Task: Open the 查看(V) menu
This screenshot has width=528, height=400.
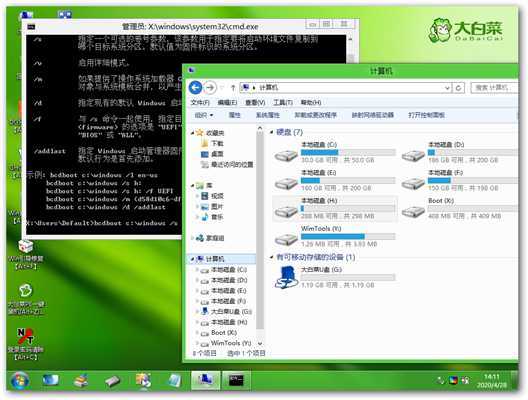Action: (255, 102)
